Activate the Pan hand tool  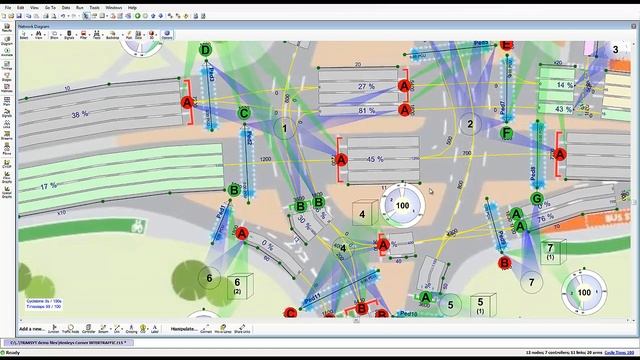[129, 35]
